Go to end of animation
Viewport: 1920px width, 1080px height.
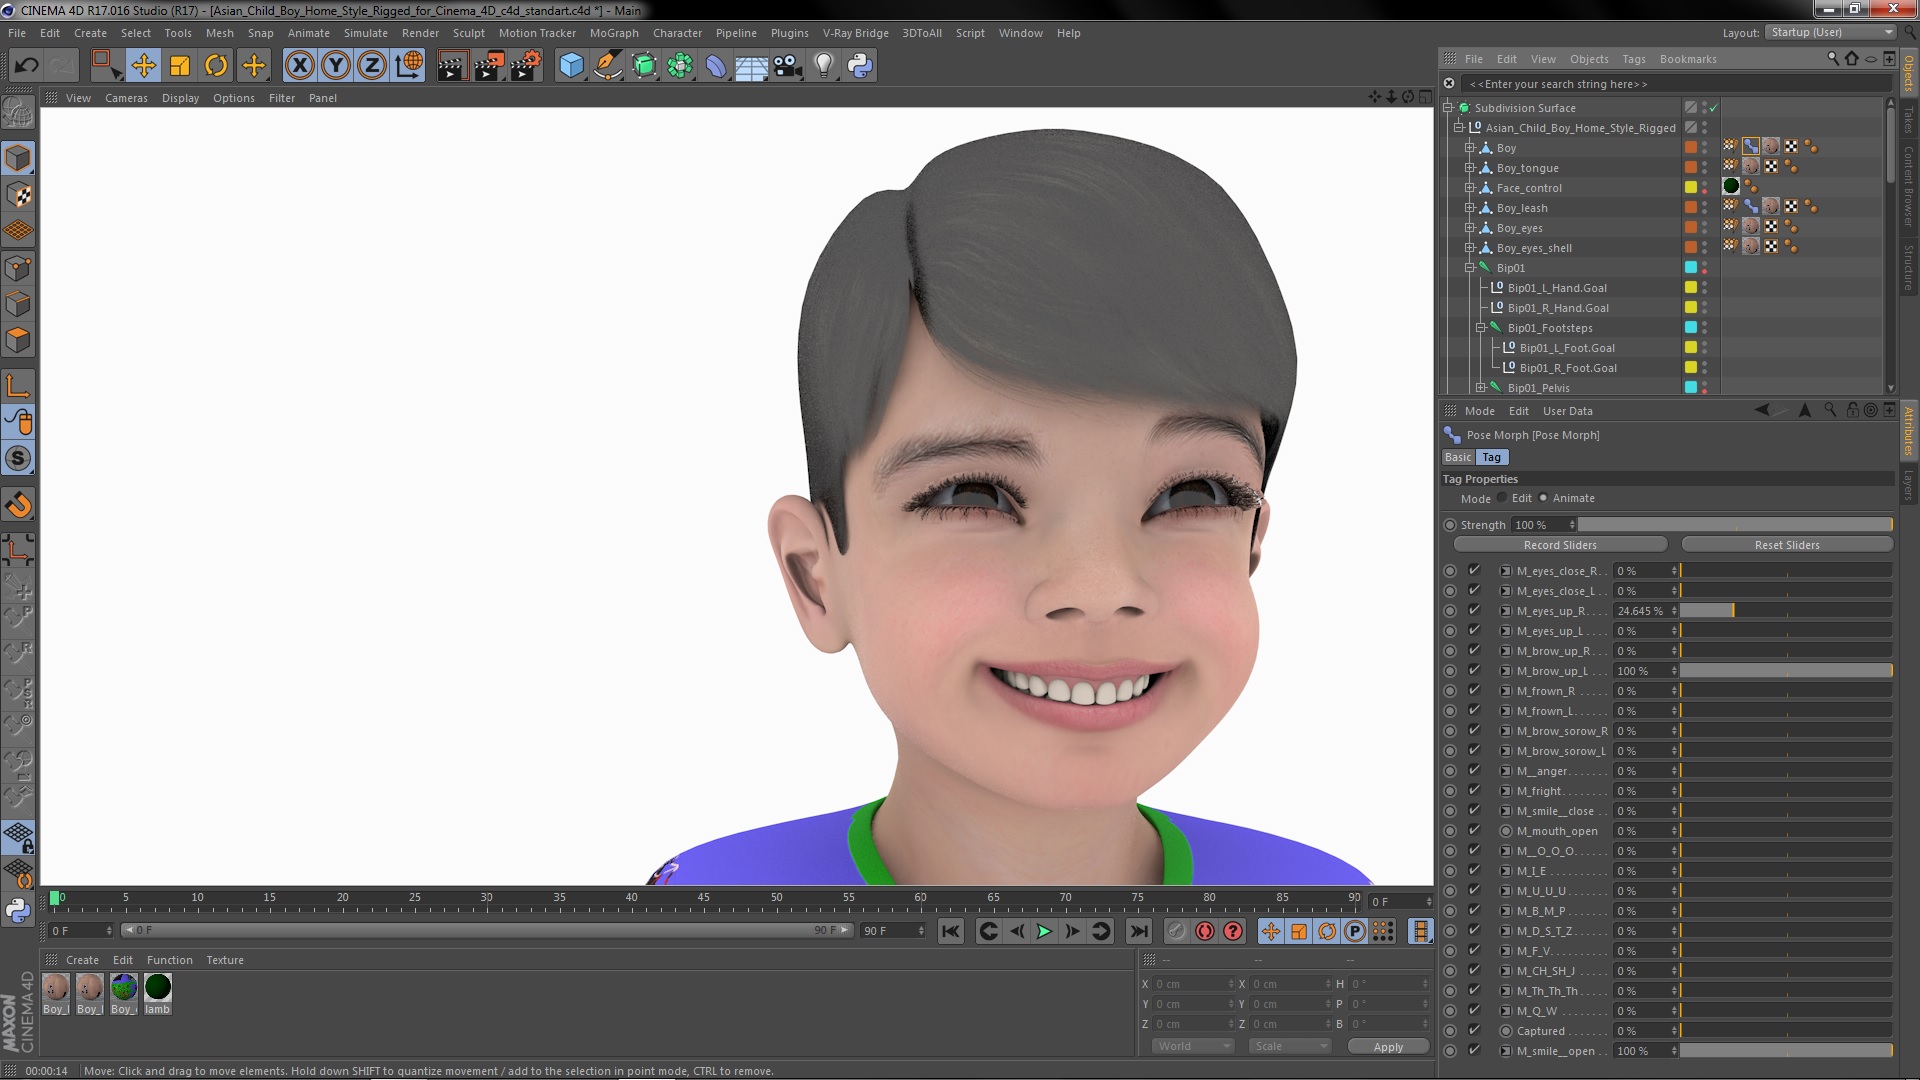point(1139,931)
